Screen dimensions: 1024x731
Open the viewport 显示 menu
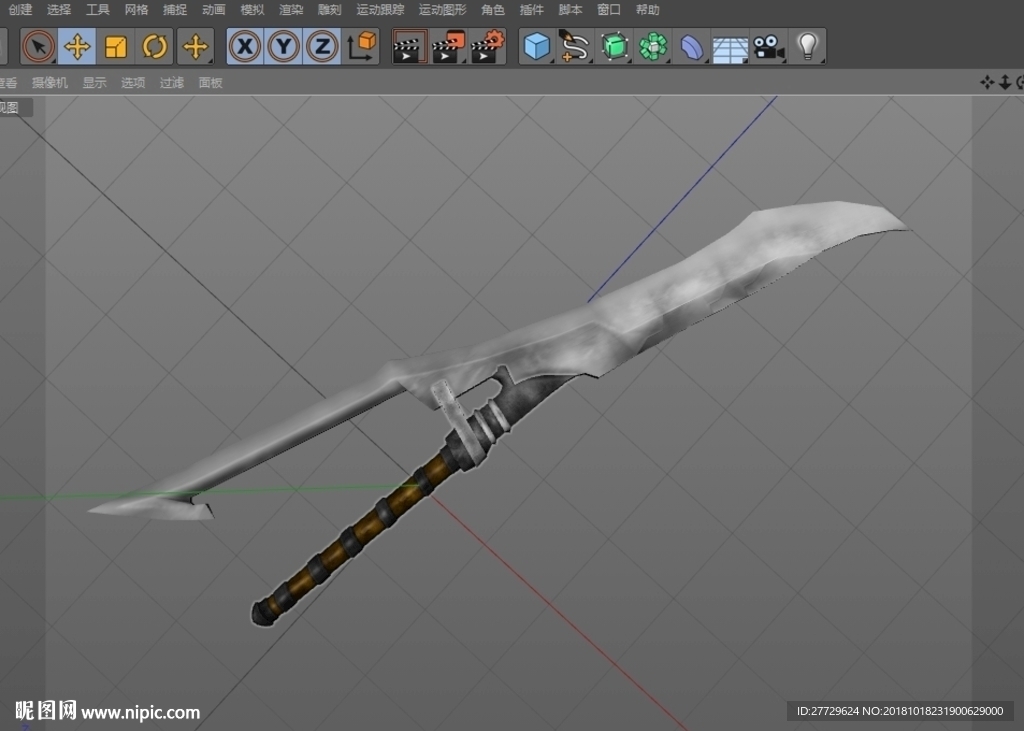[94, 82]
